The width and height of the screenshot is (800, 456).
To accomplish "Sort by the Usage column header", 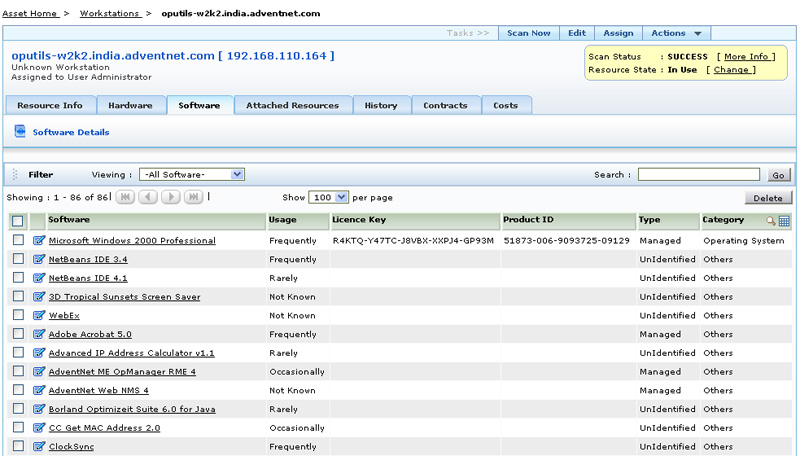I will point(283,220).
